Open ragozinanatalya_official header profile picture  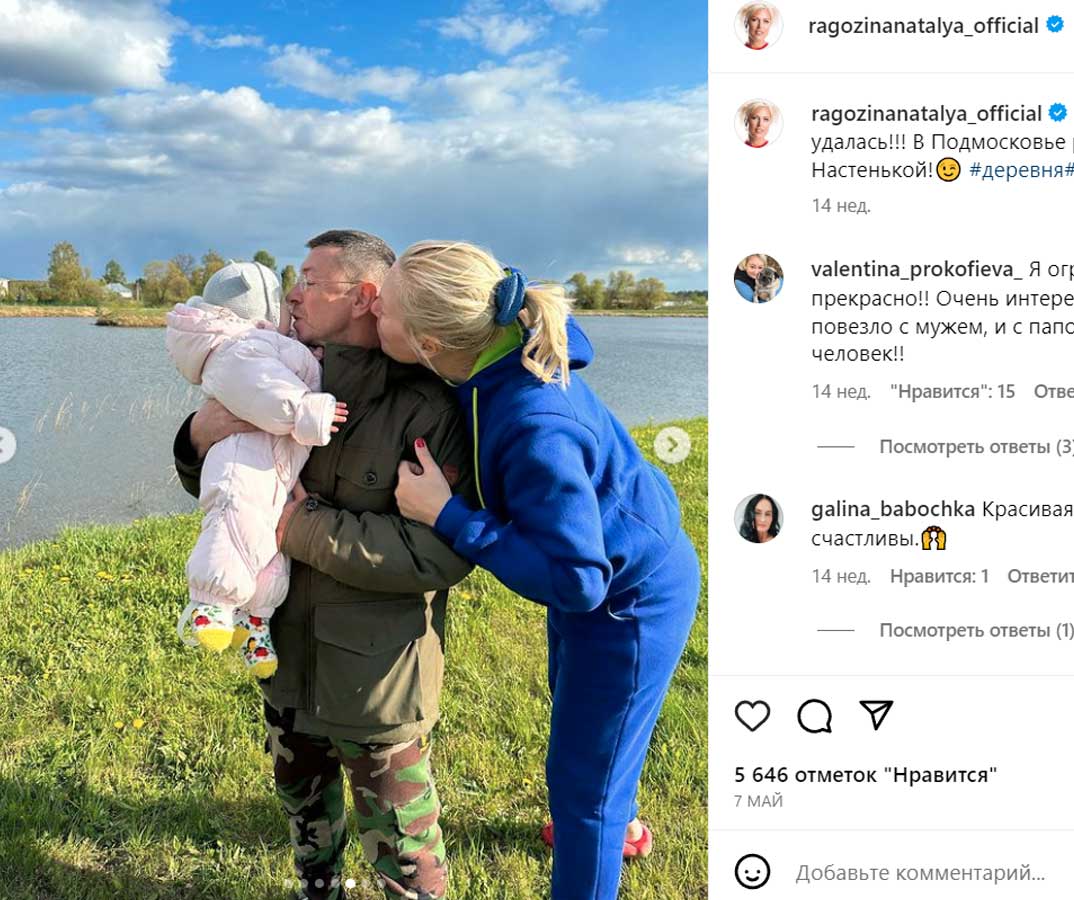[x=758, y=25]
